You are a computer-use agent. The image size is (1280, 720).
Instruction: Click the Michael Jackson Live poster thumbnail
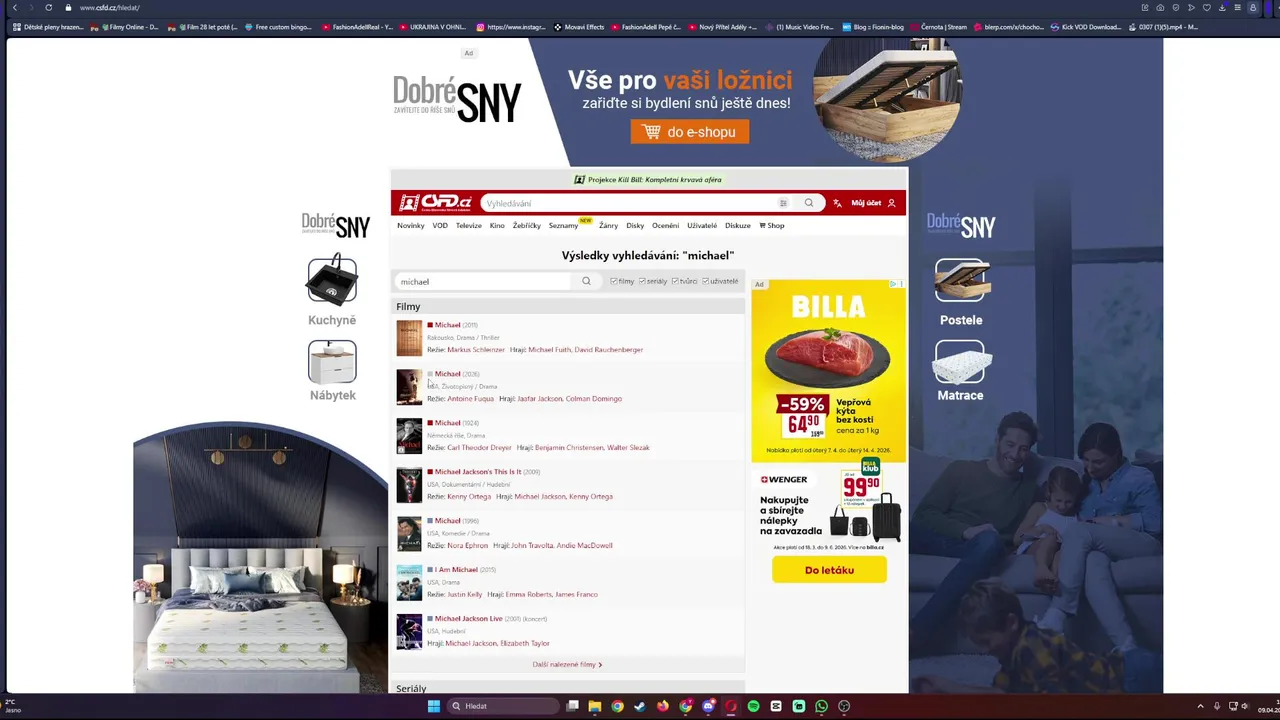point(409,632)
